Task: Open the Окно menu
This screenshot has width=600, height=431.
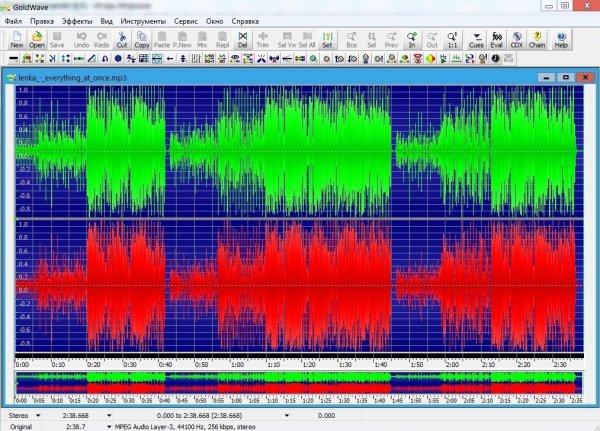Action: coord(215,21)
